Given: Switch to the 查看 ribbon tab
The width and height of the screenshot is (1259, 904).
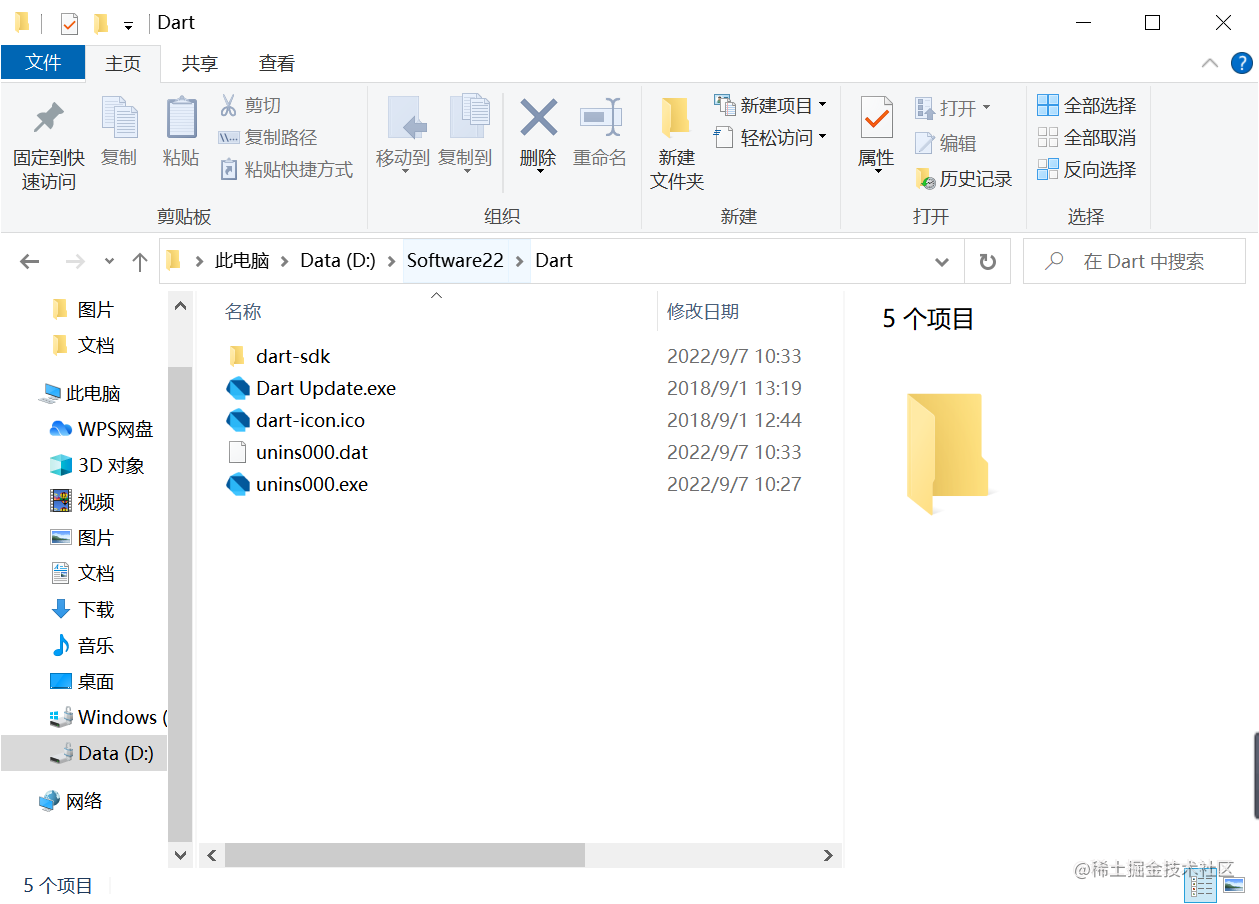Looking at the screenshot, I should tap(276, 63).
